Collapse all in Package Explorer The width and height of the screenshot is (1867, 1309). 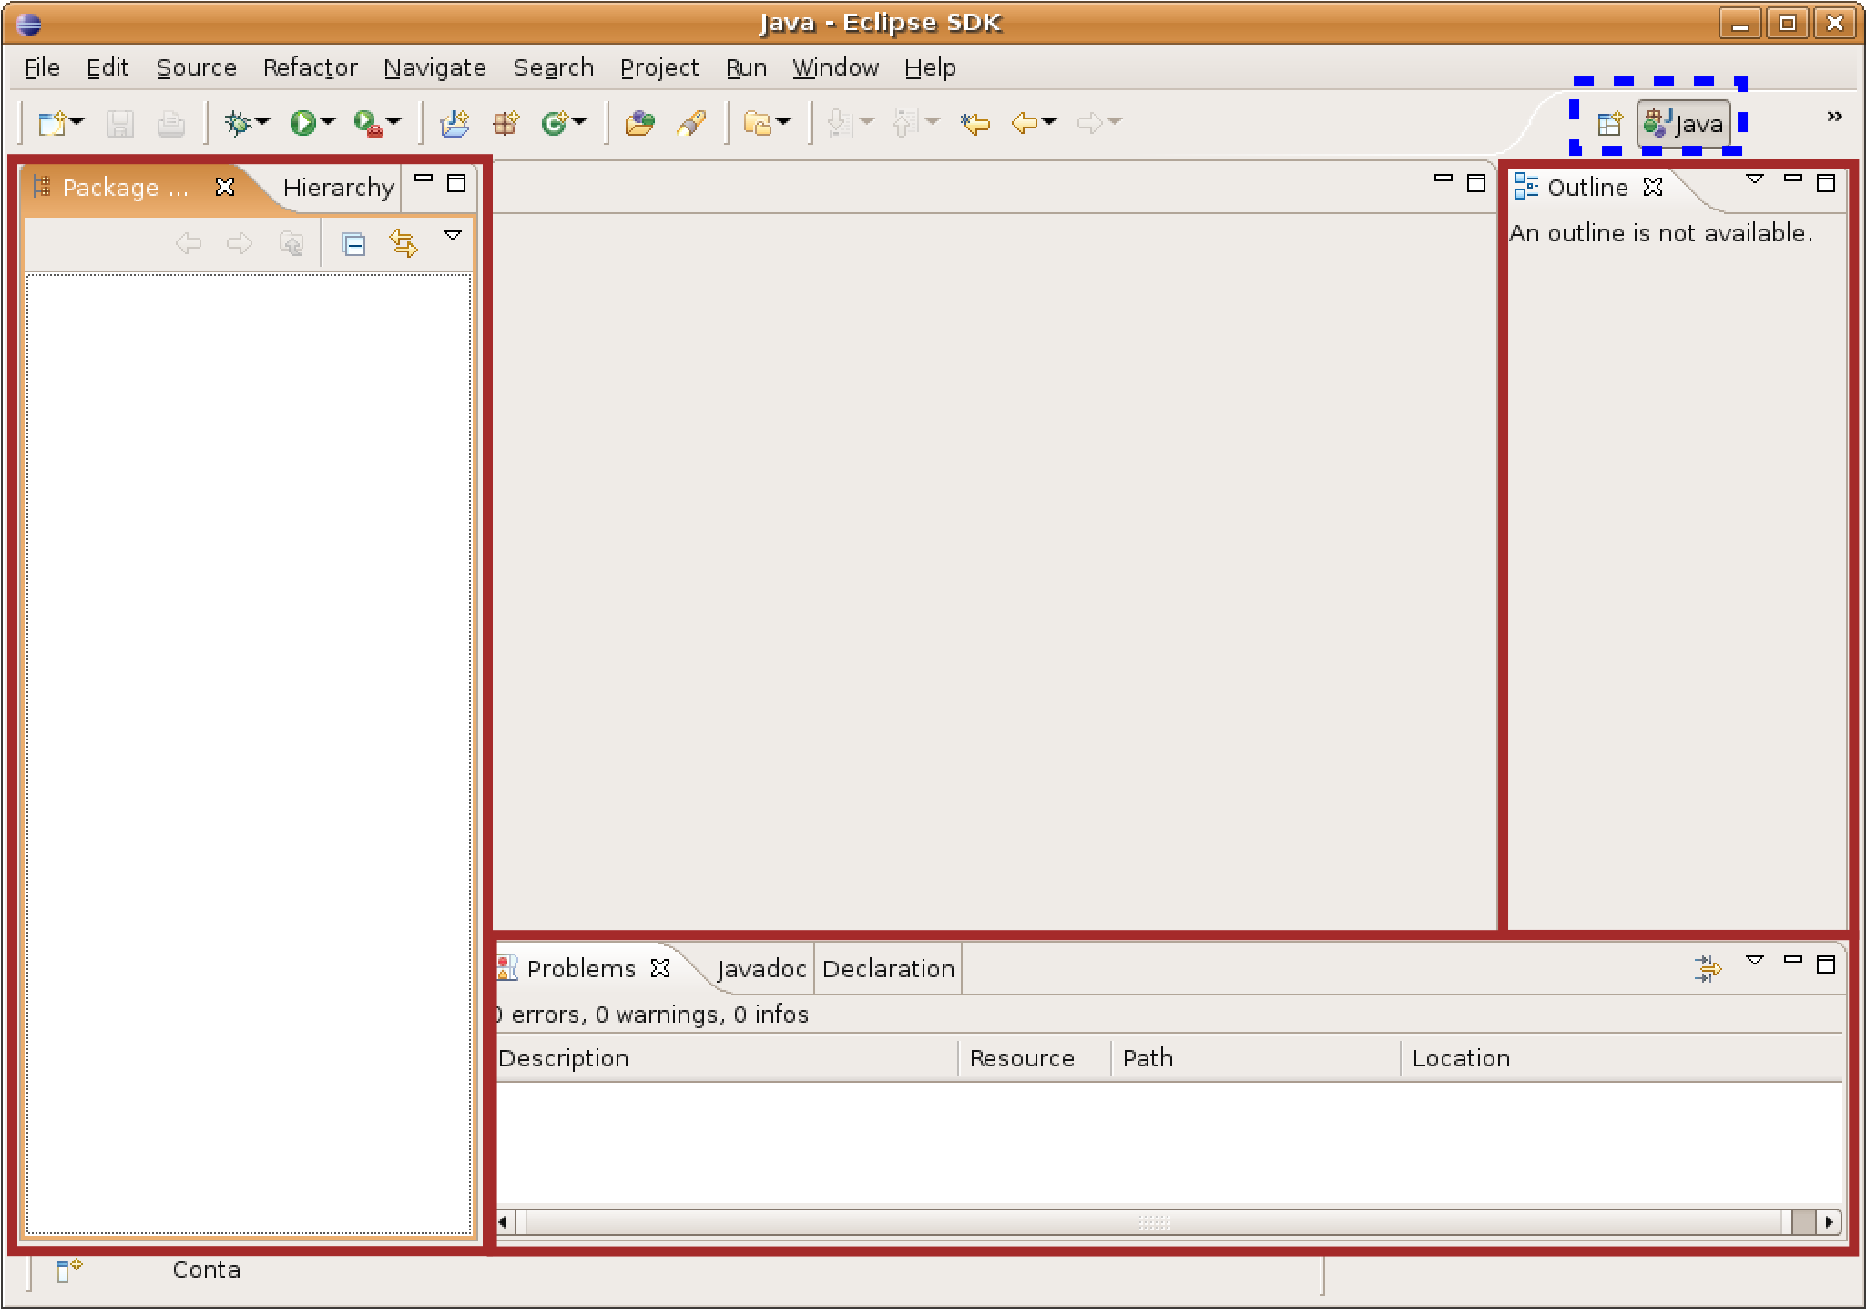(x=353, y=243)
